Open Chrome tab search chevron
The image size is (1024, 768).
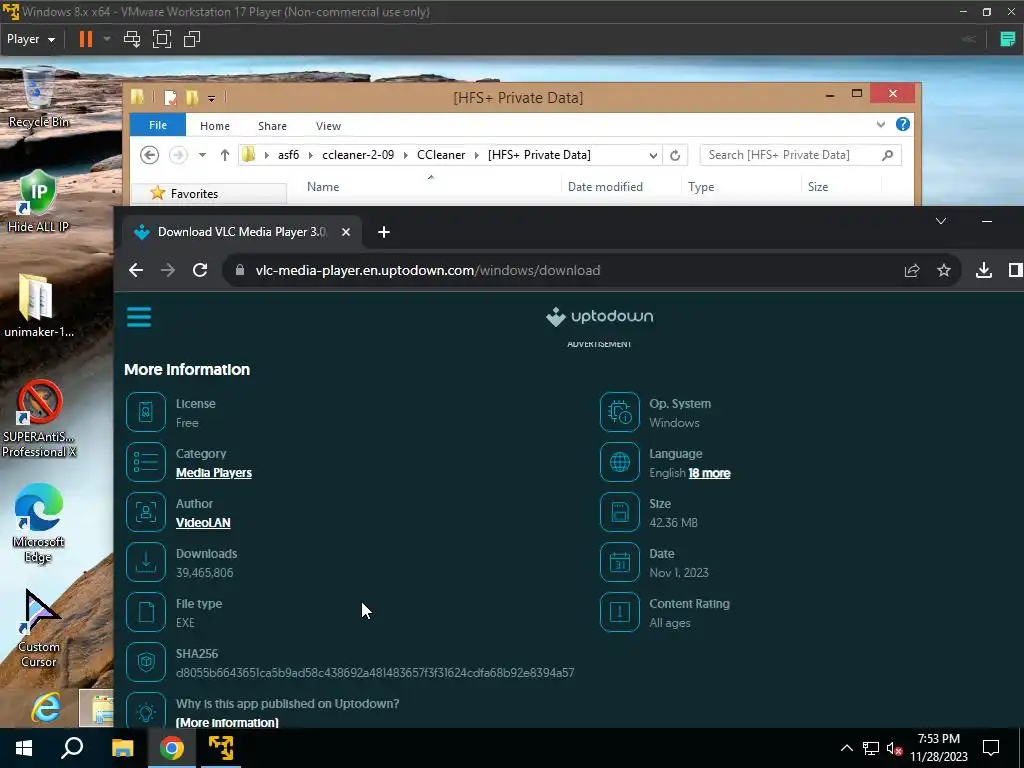click(941, 221)
